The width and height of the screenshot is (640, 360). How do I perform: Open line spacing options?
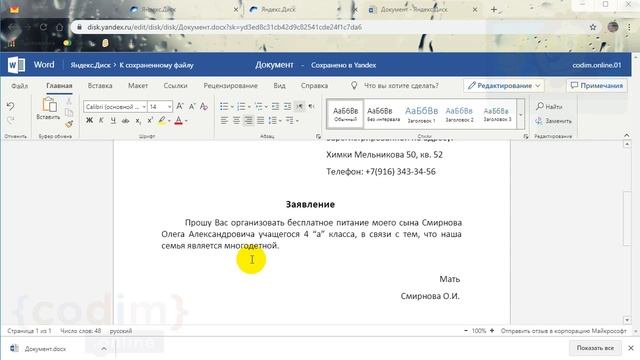point(274,120)
